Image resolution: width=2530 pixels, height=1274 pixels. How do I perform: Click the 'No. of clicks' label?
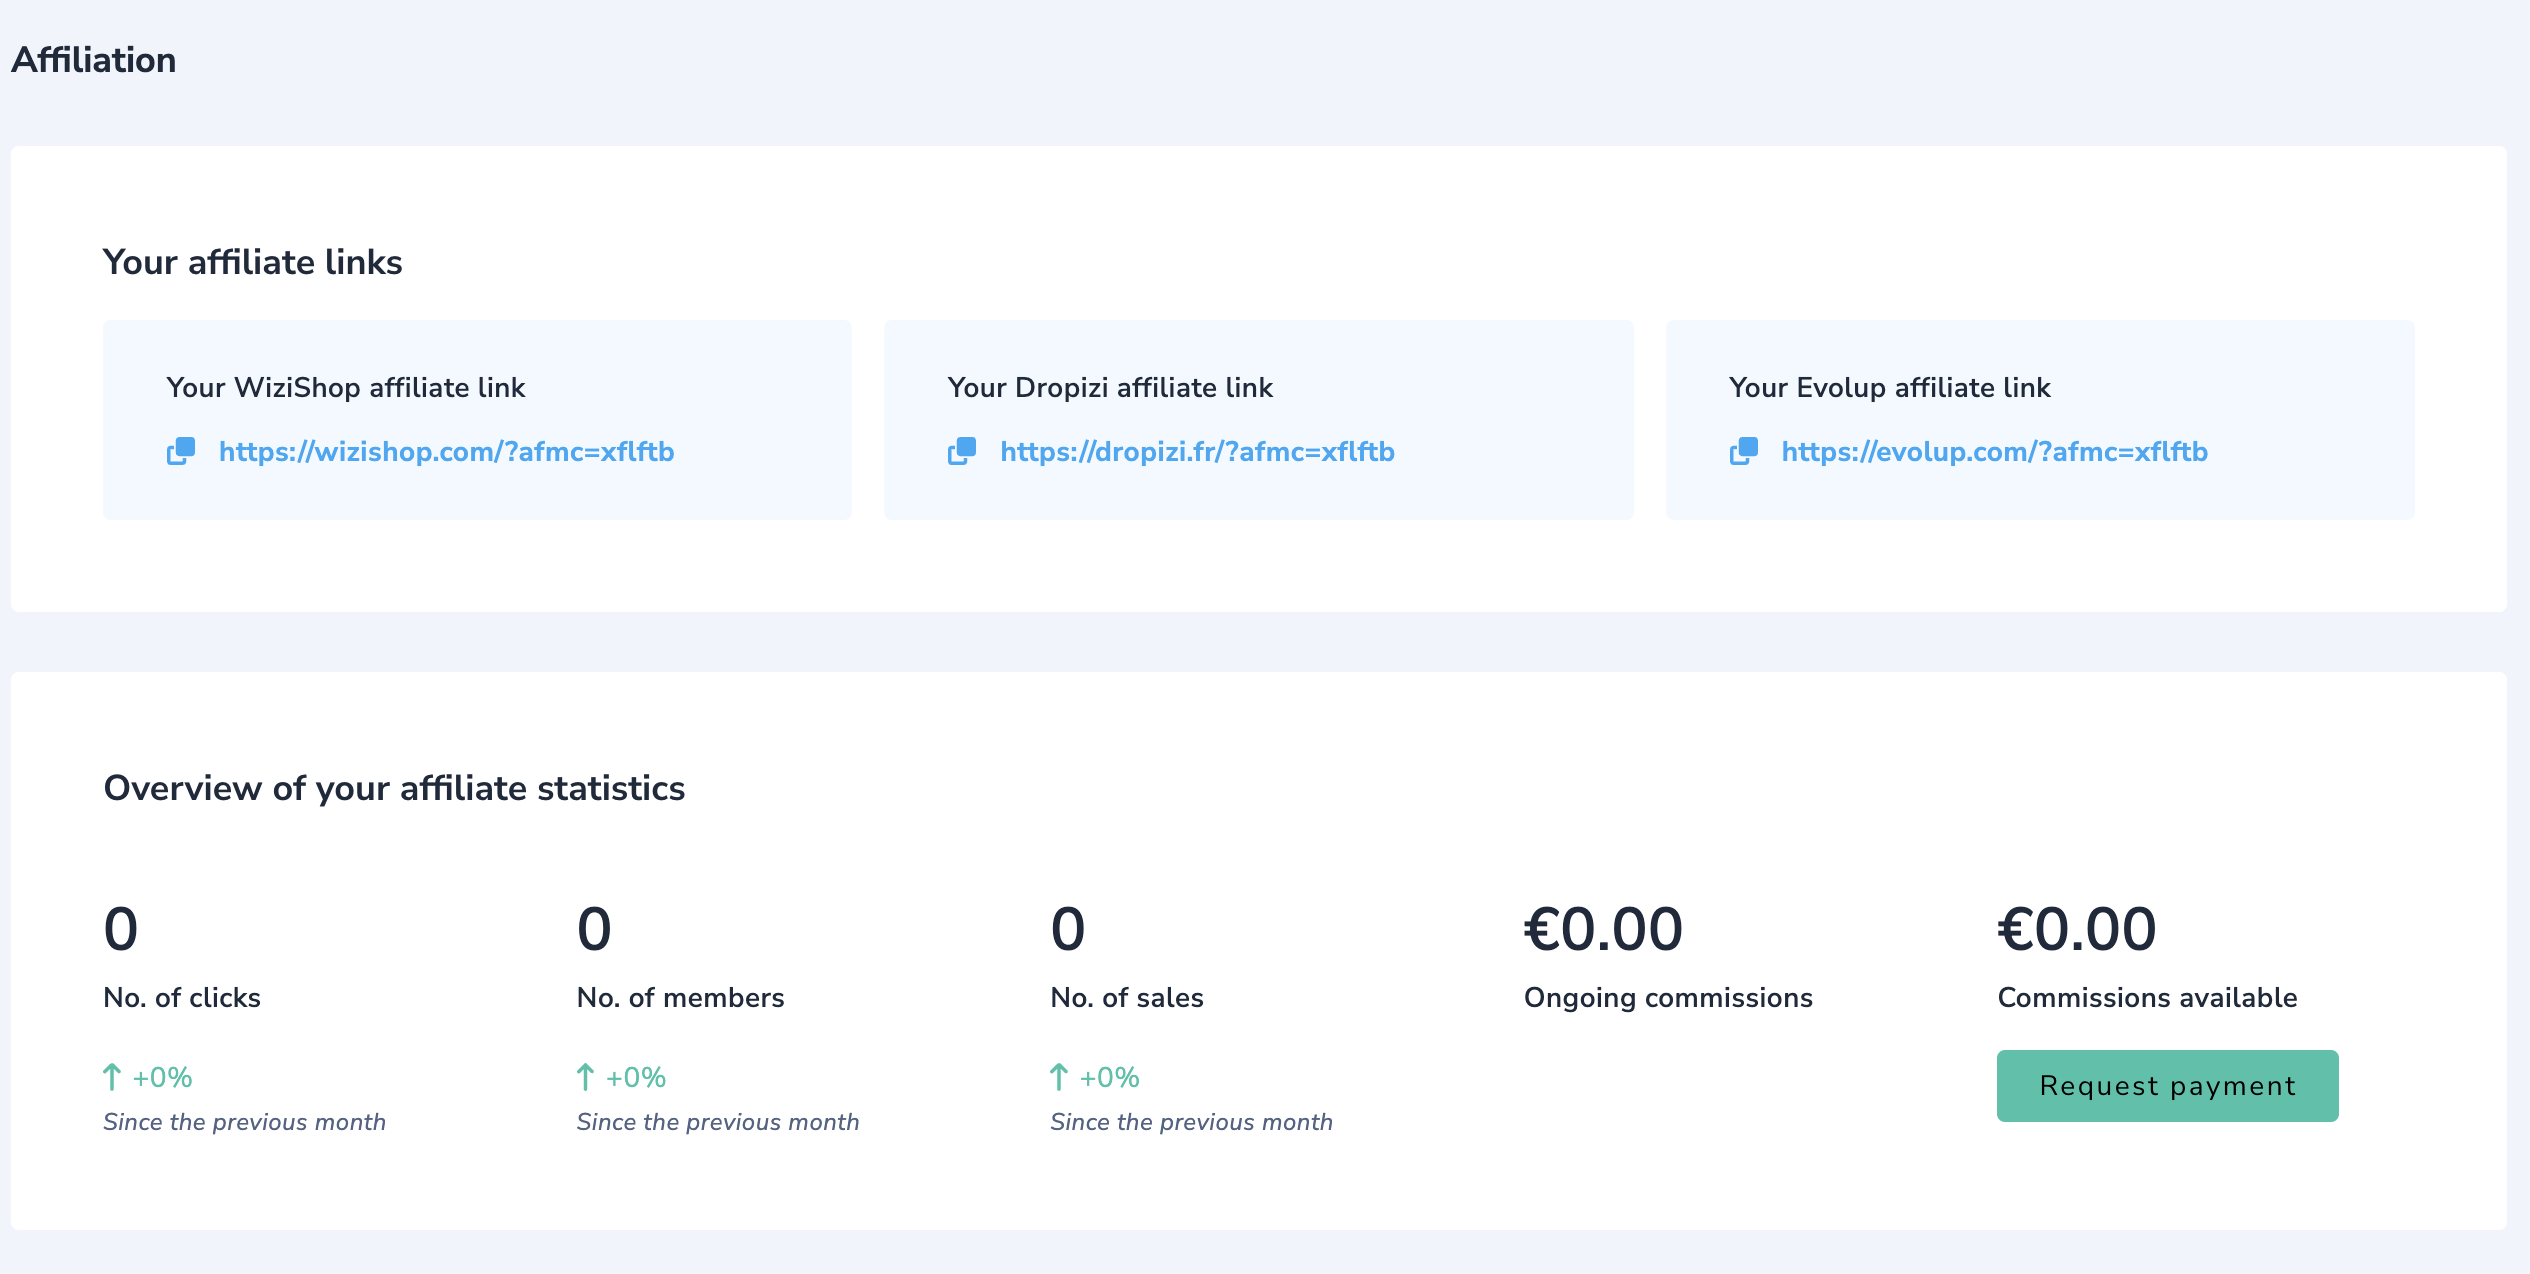pyautogui.click(x=182, y=998)
